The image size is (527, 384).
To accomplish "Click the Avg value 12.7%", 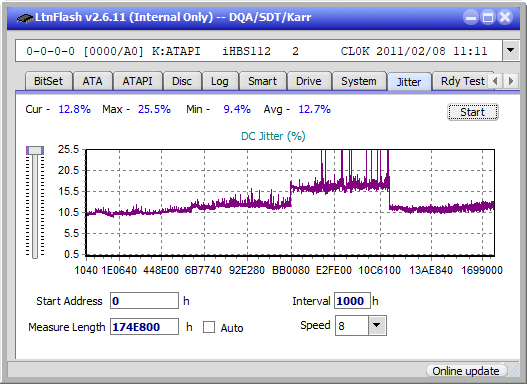I will 315,109.
